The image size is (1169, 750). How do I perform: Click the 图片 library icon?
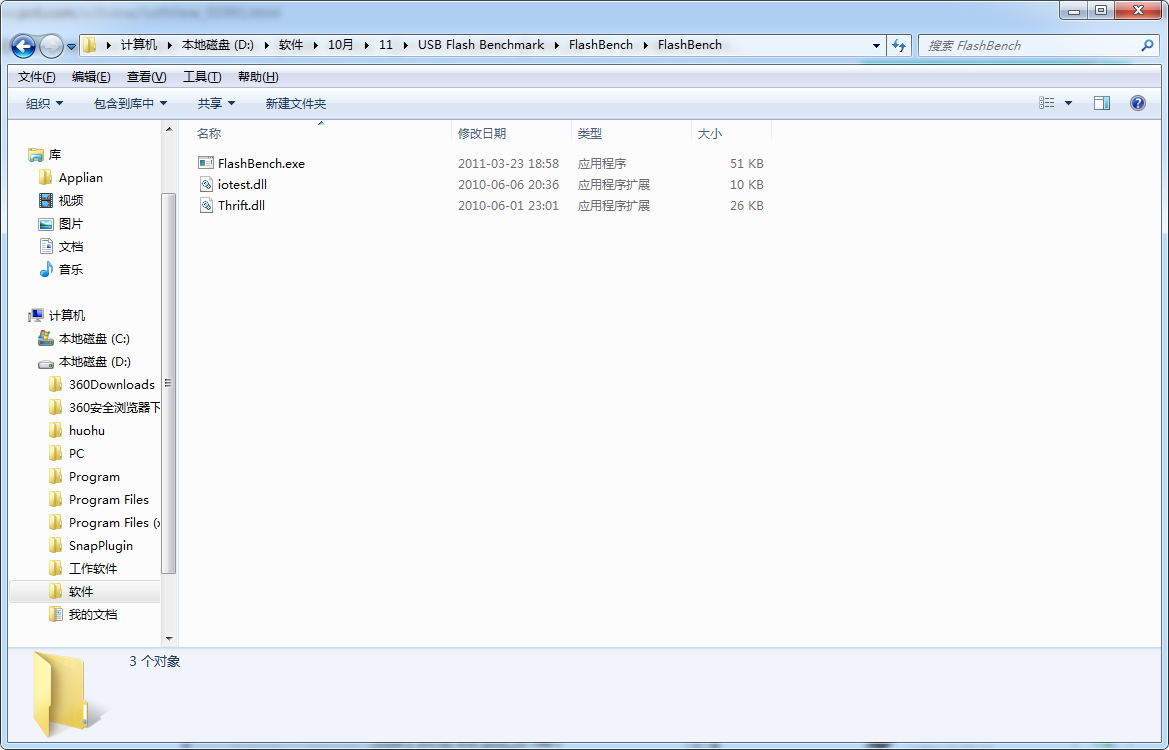[46, 224]
